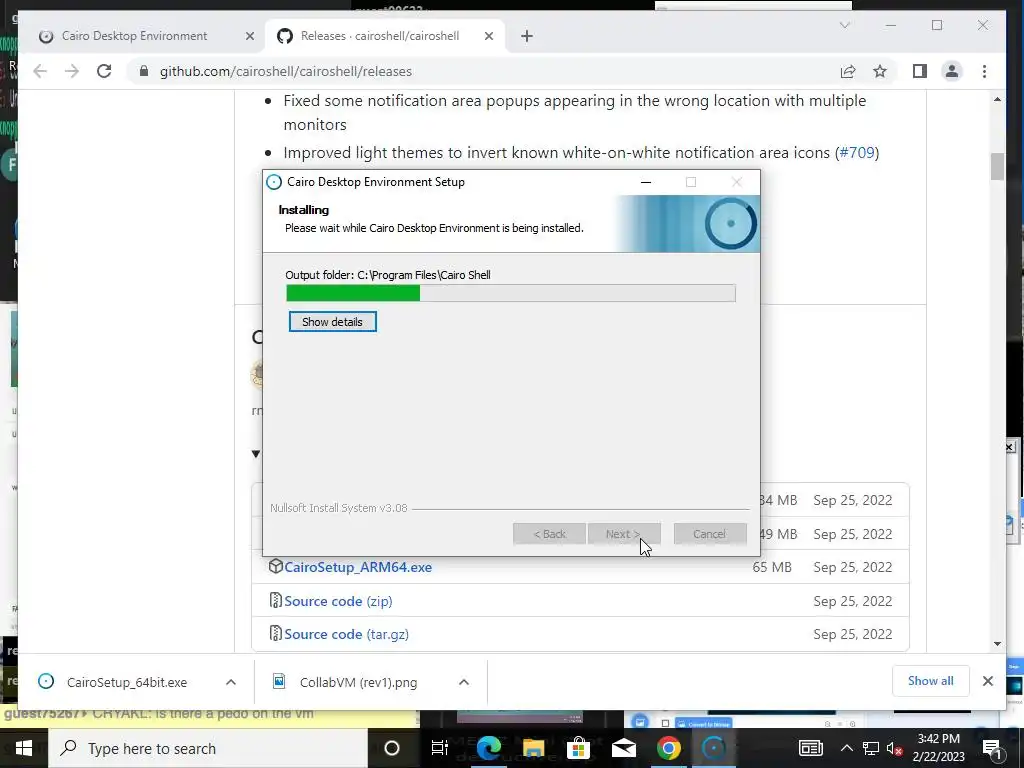Click the scrollbar up arrow
Image resolution: width=1024 pixels, height=768 pixels.
point(997,99)
